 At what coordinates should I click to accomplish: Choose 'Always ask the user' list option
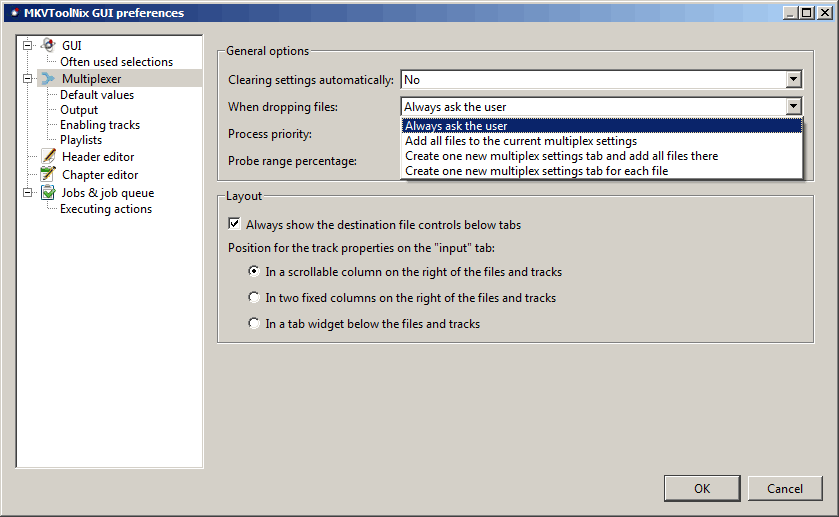click(601, 126)
